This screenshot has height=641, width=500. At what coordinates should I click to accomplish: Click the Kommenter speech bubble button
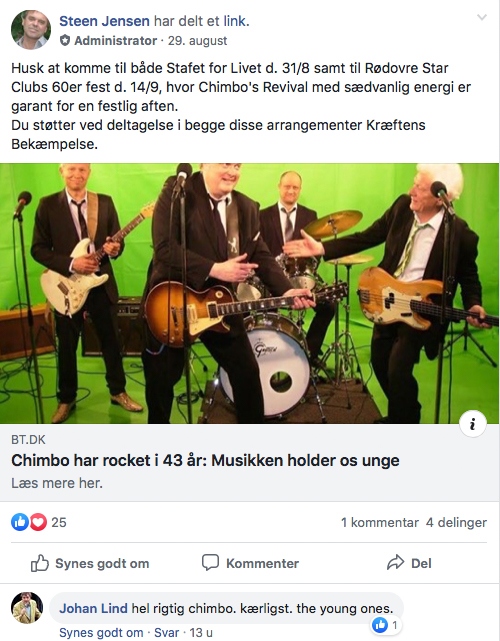click(250, 563)
